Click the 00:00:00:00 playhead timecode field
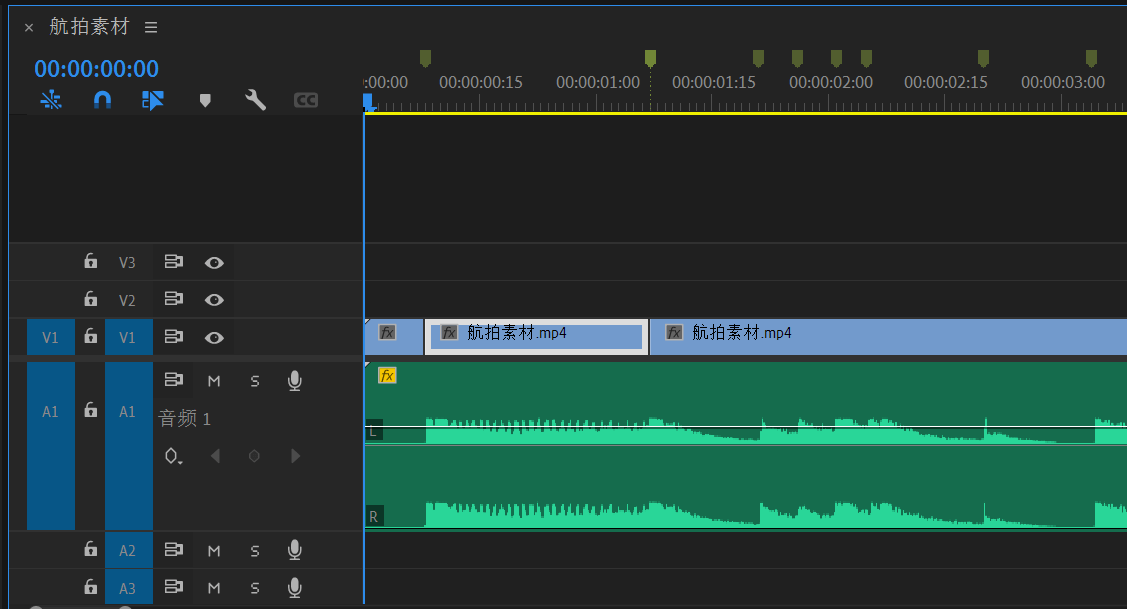The width and height of the screenshot is (1127, 609). coord(96,69)
